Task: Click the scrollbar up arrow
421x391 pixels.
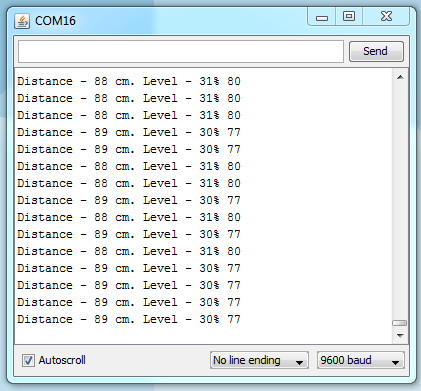Action: [400, 77]
